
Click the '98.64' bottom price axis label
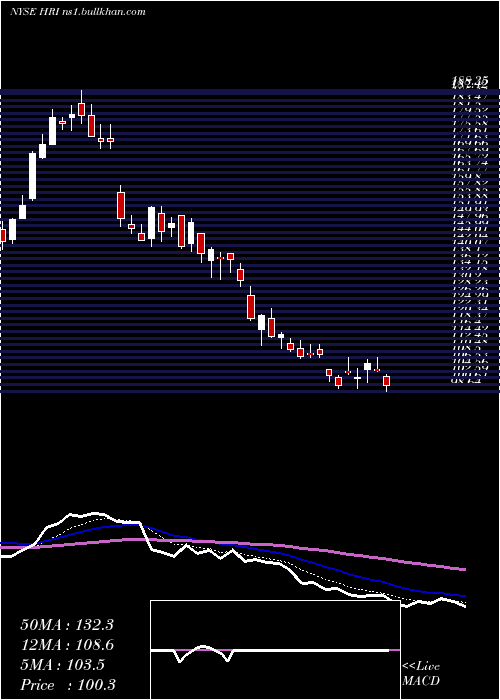(x=467, y=381)
